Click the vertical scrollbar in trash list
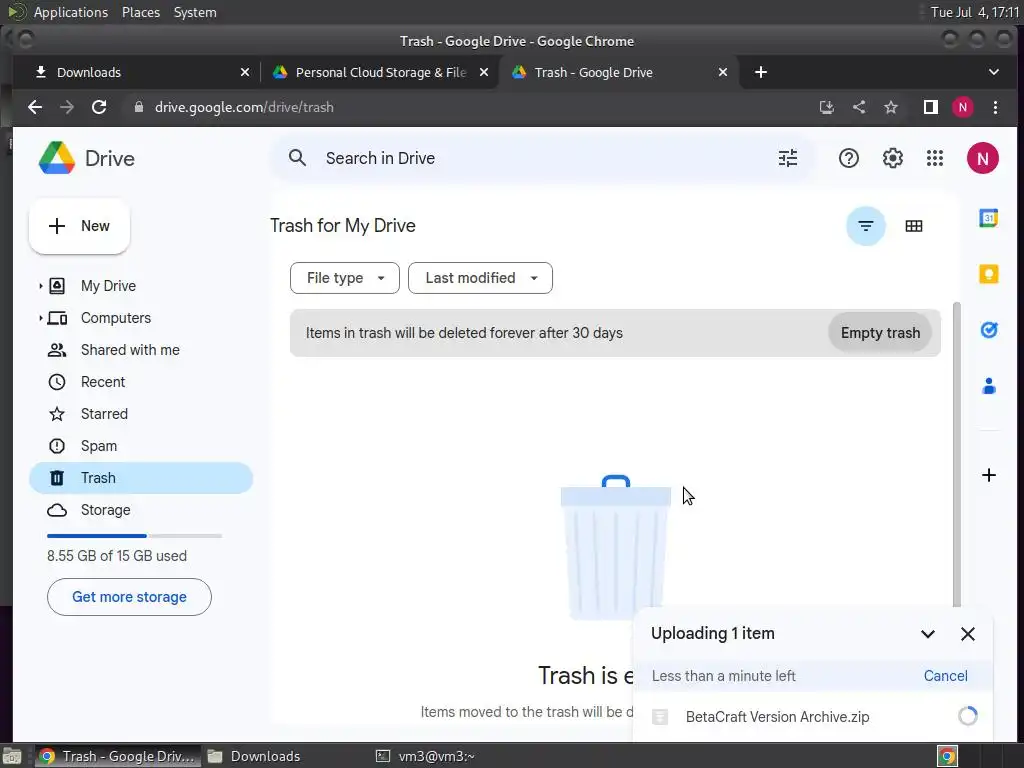 coord(957,454)
